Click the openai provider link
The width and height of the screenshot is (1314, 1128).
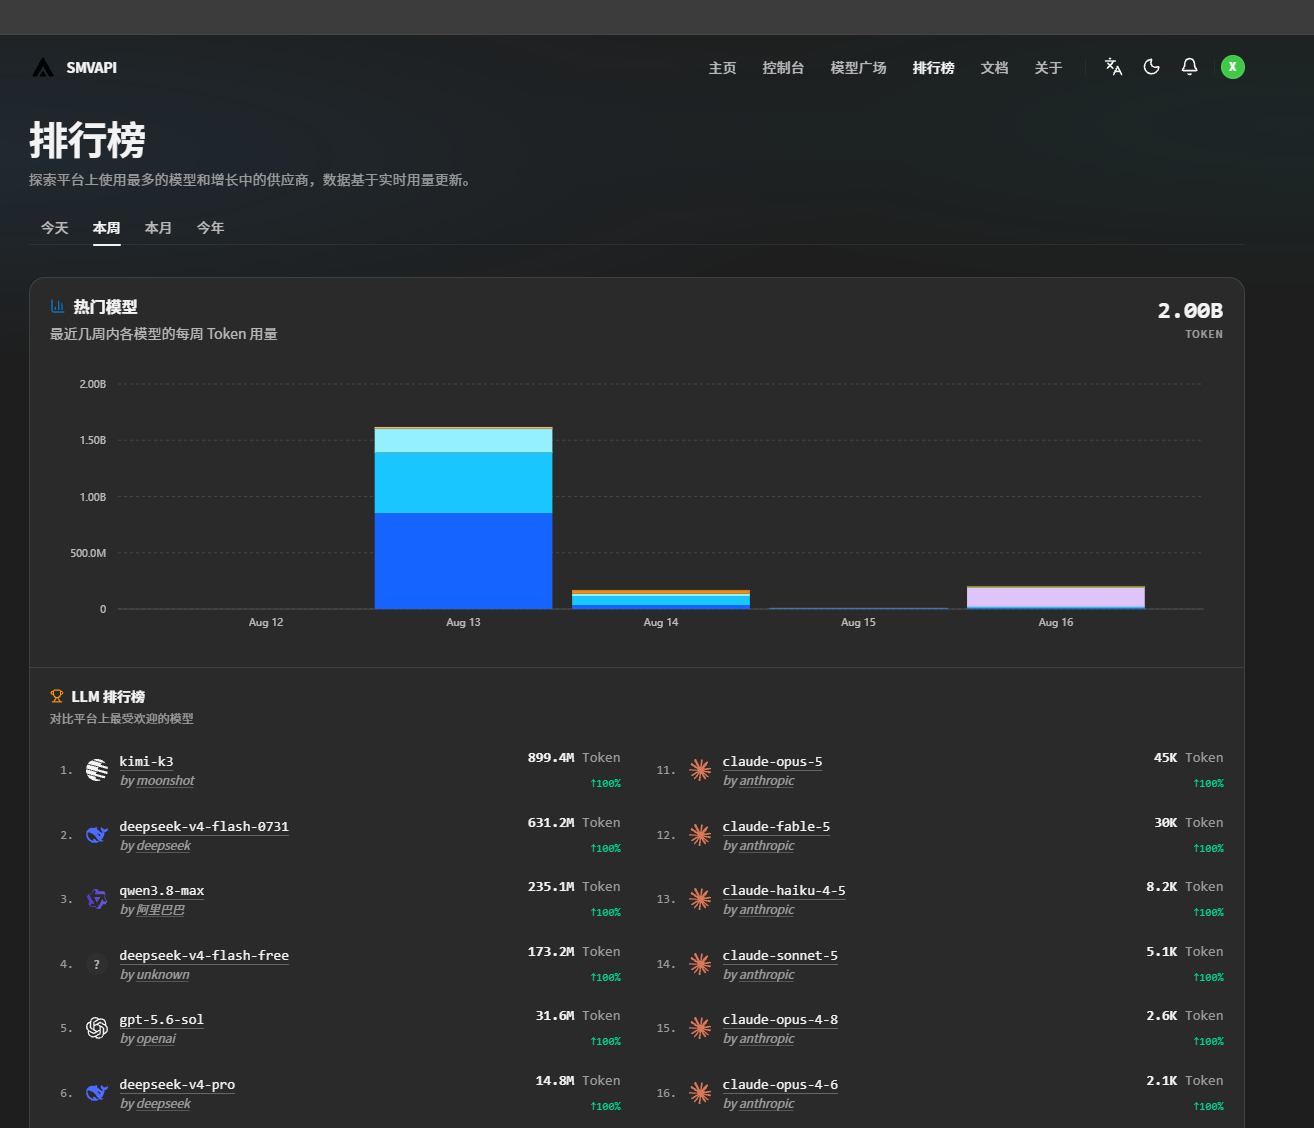pos(156,1039)
